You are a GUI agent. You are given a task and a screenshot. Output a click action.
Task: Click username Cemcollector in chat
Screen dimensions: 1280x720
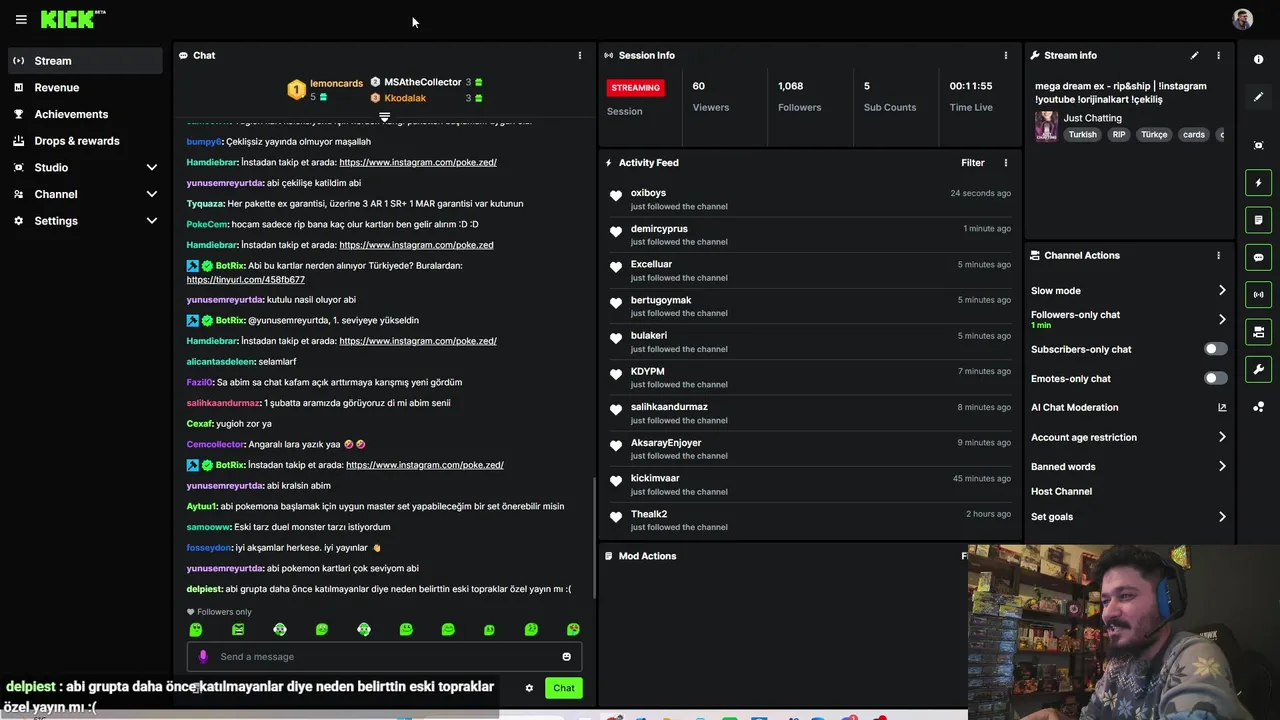[218, 445]
